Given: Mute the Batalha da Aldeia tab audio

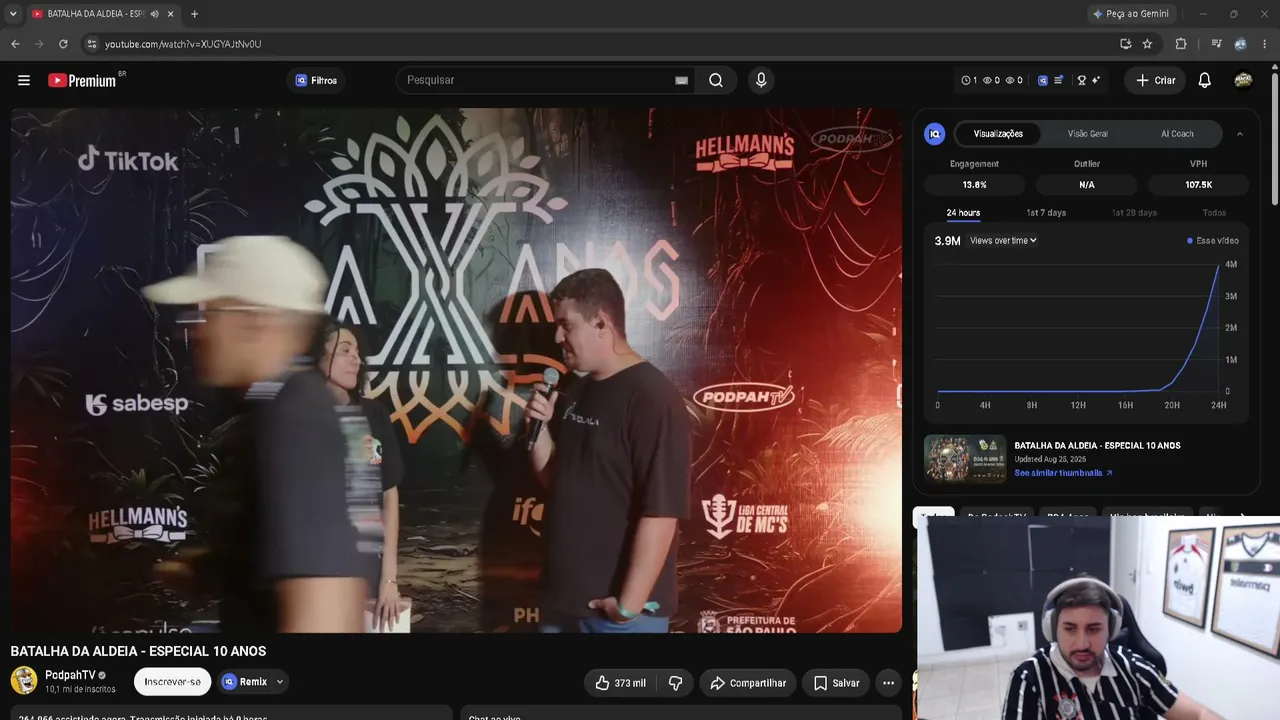Looking at the screenshot, I should pyautogui.click(x=155, y=14).
